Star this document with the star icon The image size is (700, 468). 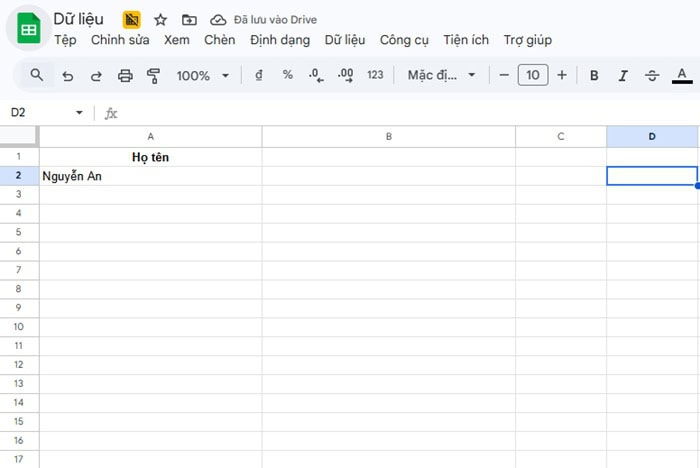coord(160,20)
